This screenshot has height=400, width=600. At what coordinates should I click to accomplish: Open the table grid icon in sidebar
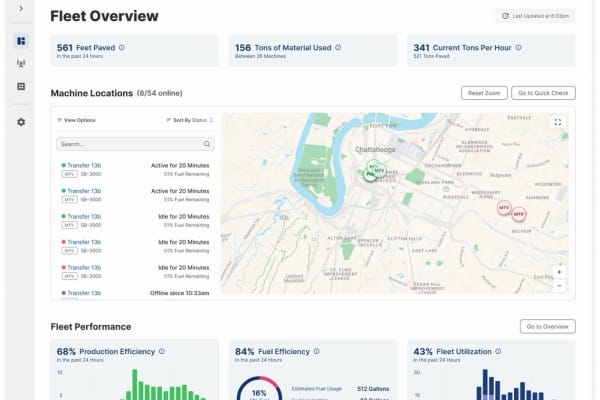point(21,87)
